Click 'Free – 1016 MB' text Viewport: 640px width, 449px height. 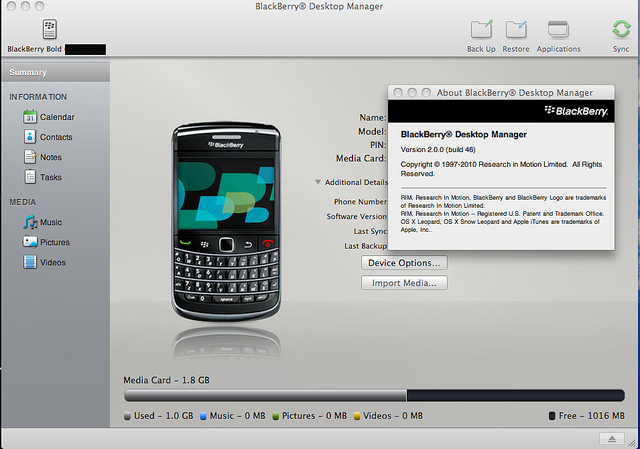coord(591,416)
